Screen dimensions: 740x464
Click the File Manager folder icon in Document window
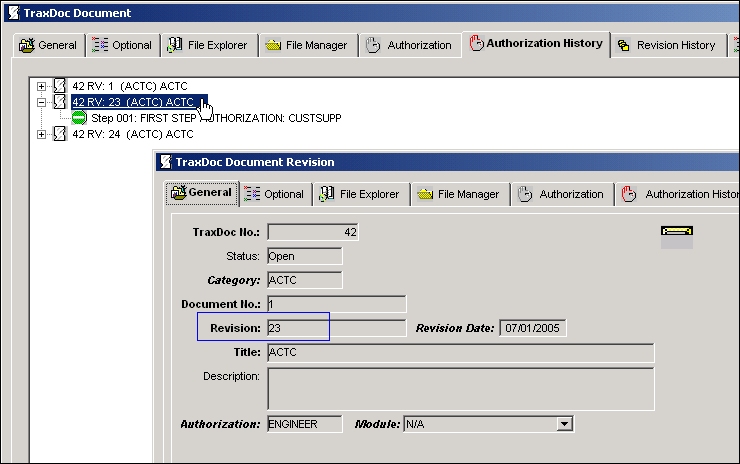[x=273, y=46]
